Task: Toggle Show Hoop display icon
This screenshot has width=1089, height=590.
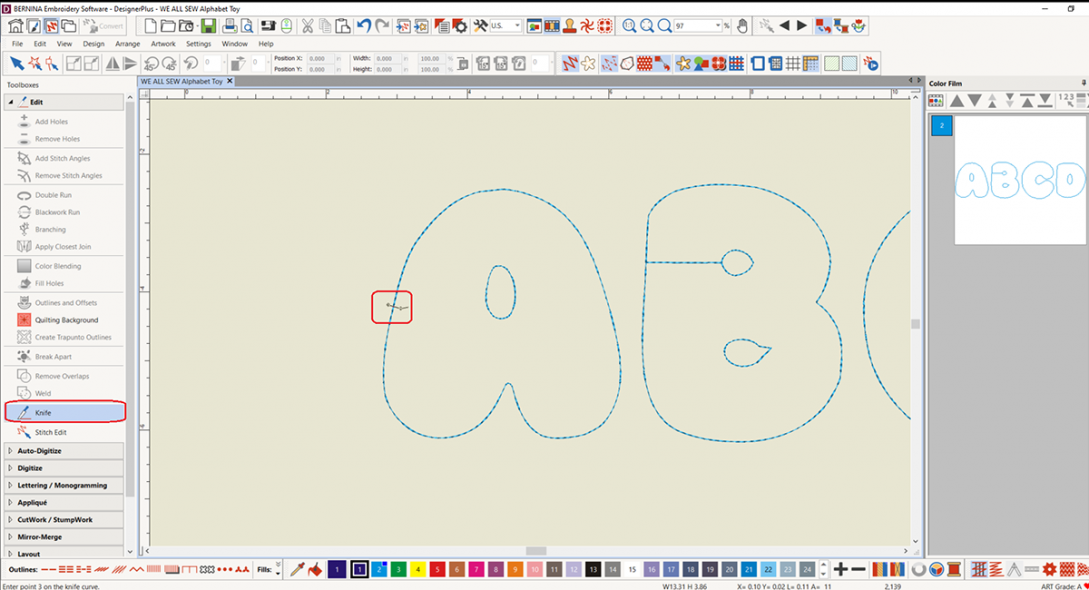Action: pyautogui.click(x=758, y=64)
